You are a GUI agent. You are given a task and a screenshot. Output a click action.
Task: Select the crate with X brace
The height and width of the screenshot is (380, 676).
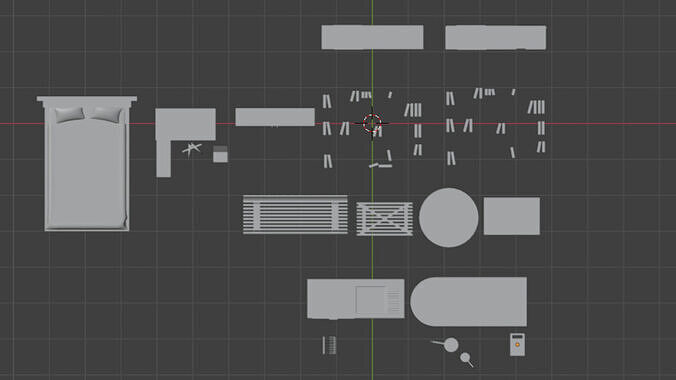click(385, 219)
